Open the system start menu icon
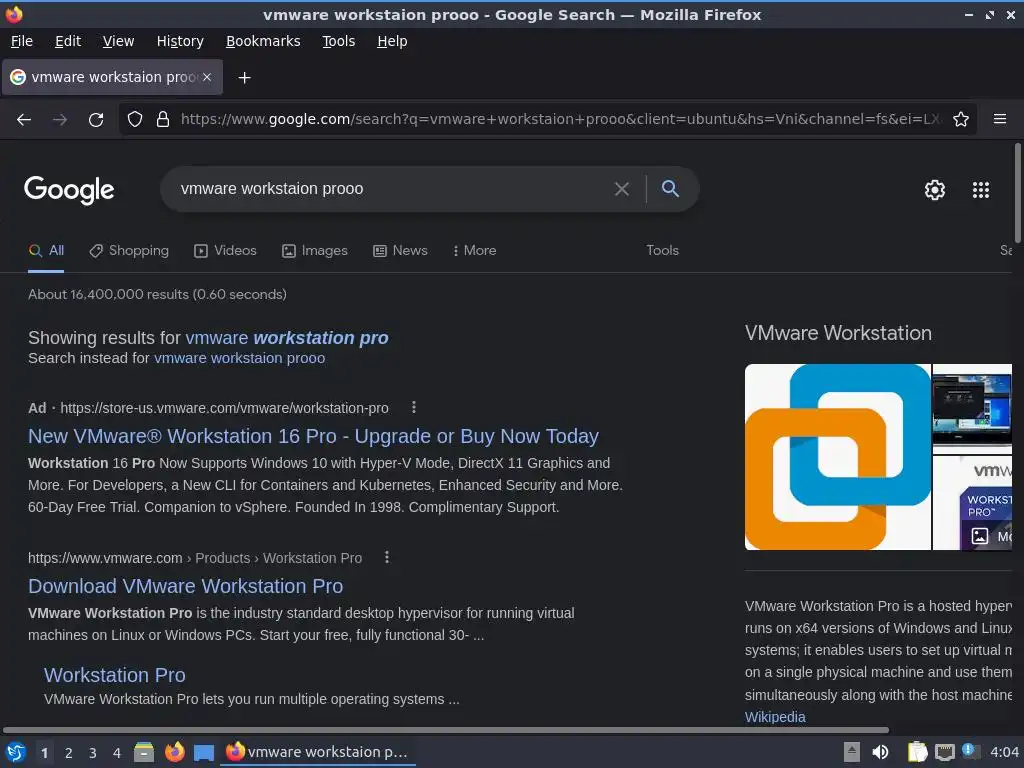1024x768 pixels. pos(16,752)
